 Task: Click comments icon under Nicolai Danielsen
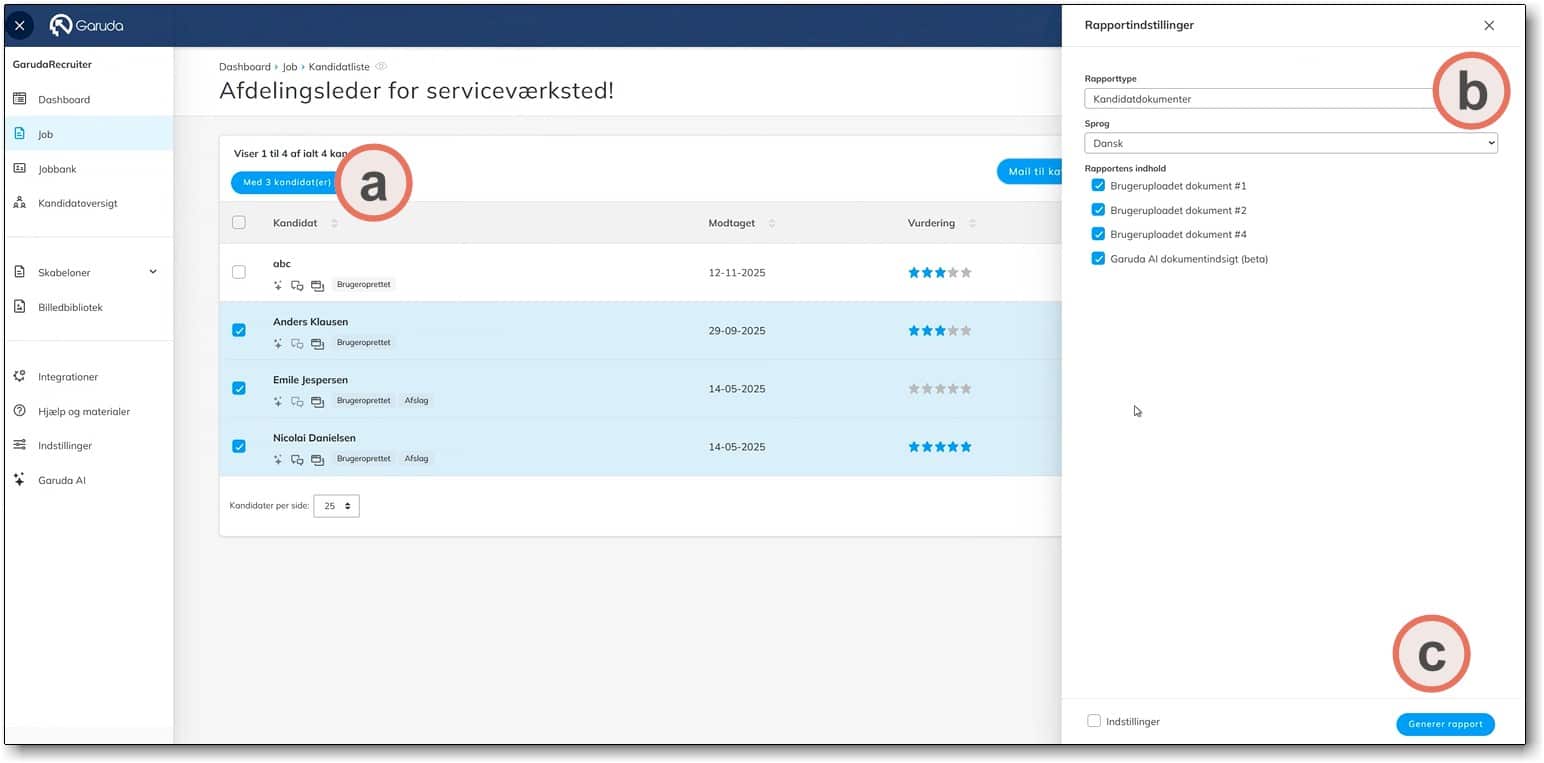[297, 459]
